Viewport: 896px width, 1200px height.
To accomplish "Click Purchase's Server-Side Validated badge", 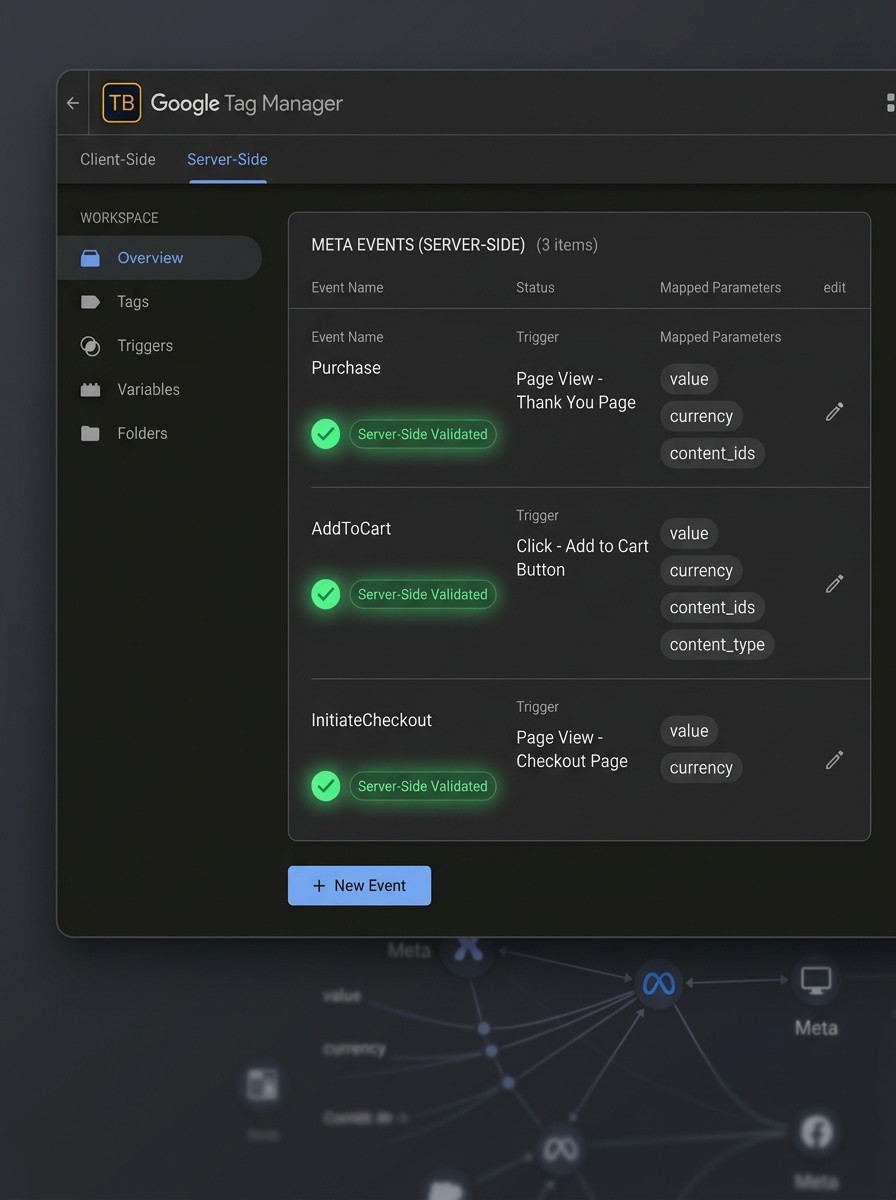I will coord(423,434).
